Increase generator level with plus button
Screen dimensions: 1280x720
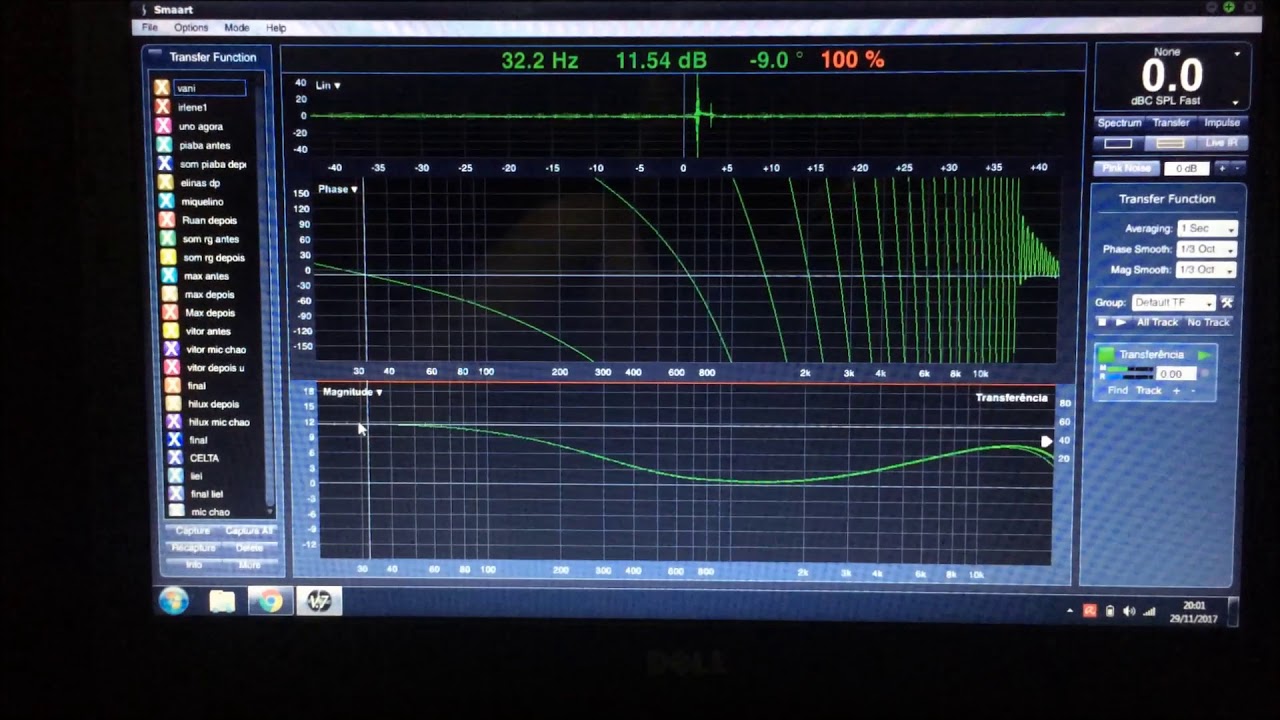[1221, 169]
